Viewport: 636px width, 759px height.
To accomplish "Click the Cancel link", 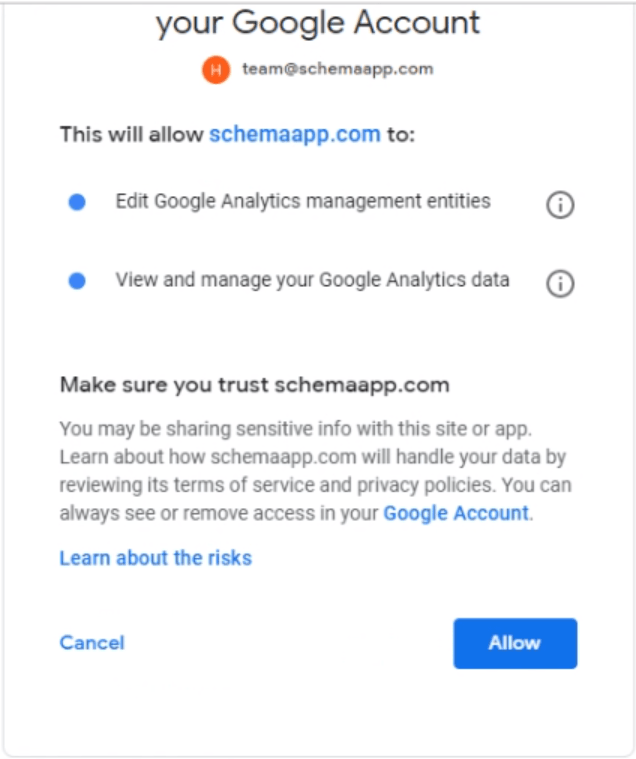I will pyautogui.click(x=92, y=643).
